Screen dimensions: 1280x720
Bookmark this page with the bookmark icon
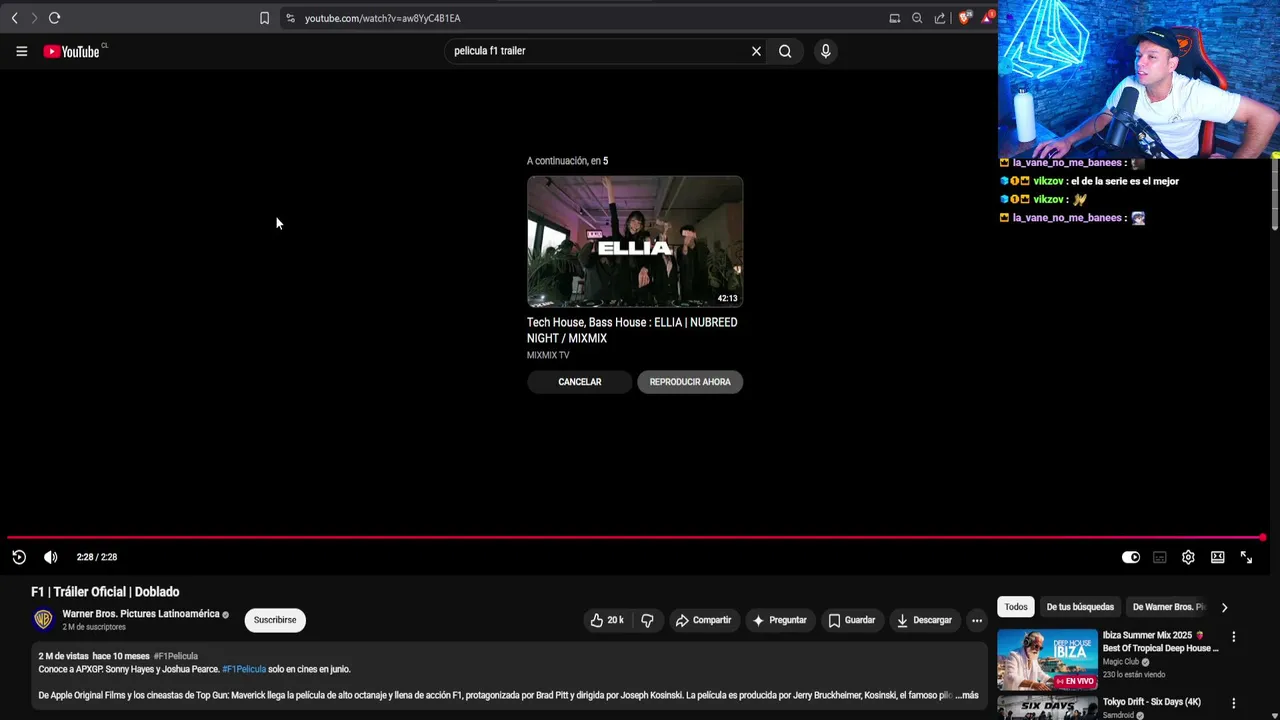(264, 18)
